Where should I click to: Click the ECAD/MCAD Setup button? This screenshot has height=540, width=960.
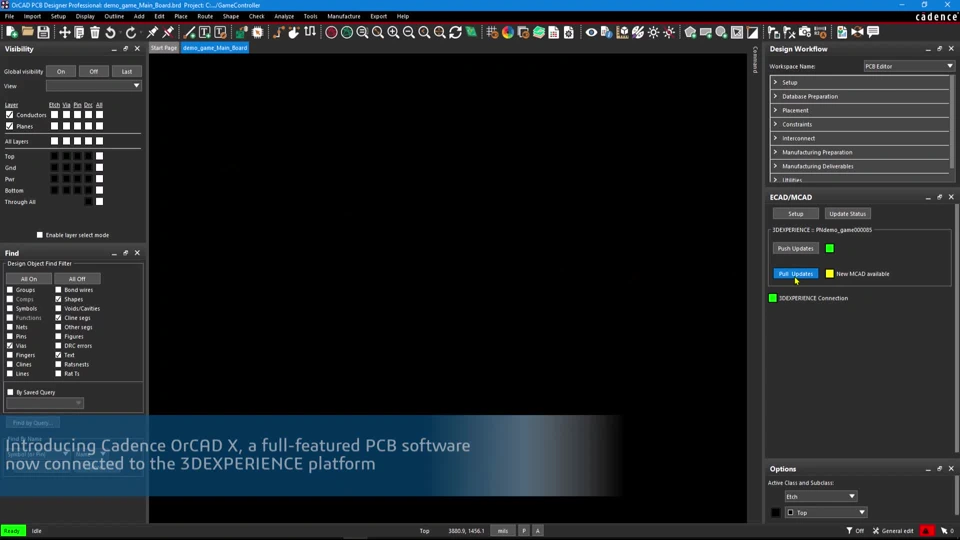coord(795,214)
